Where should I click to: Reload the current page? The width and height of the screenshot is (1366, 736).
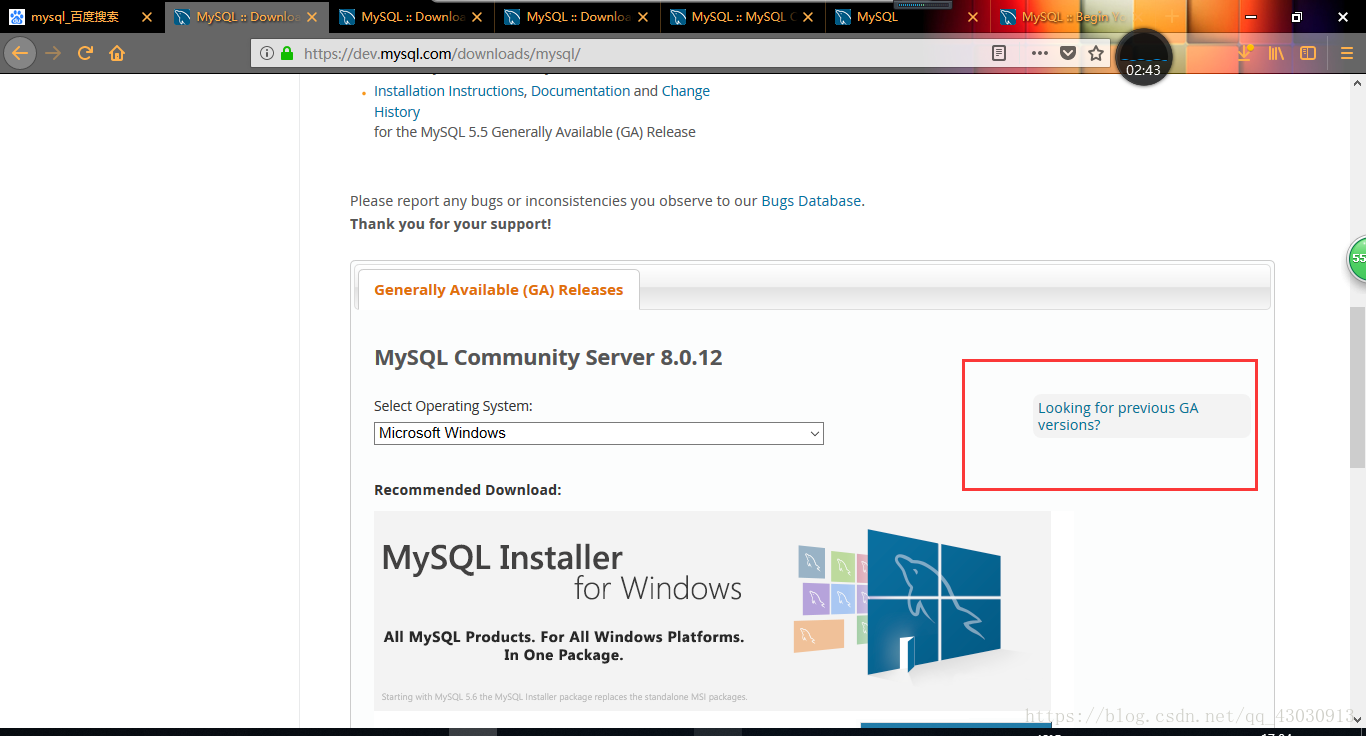coord(86,53)
